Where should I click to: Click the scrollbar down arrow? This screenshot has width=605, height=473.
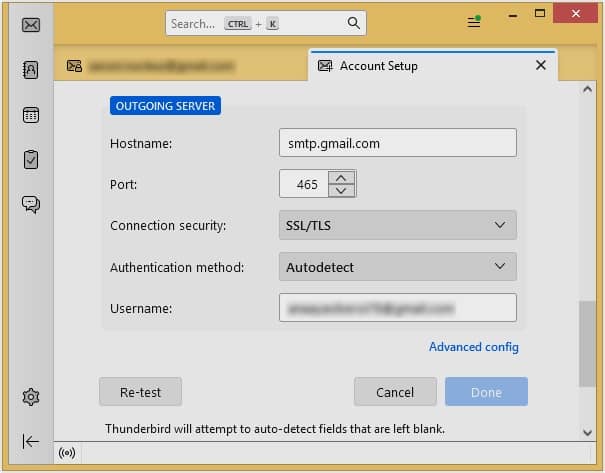click(x=587, y=432)
